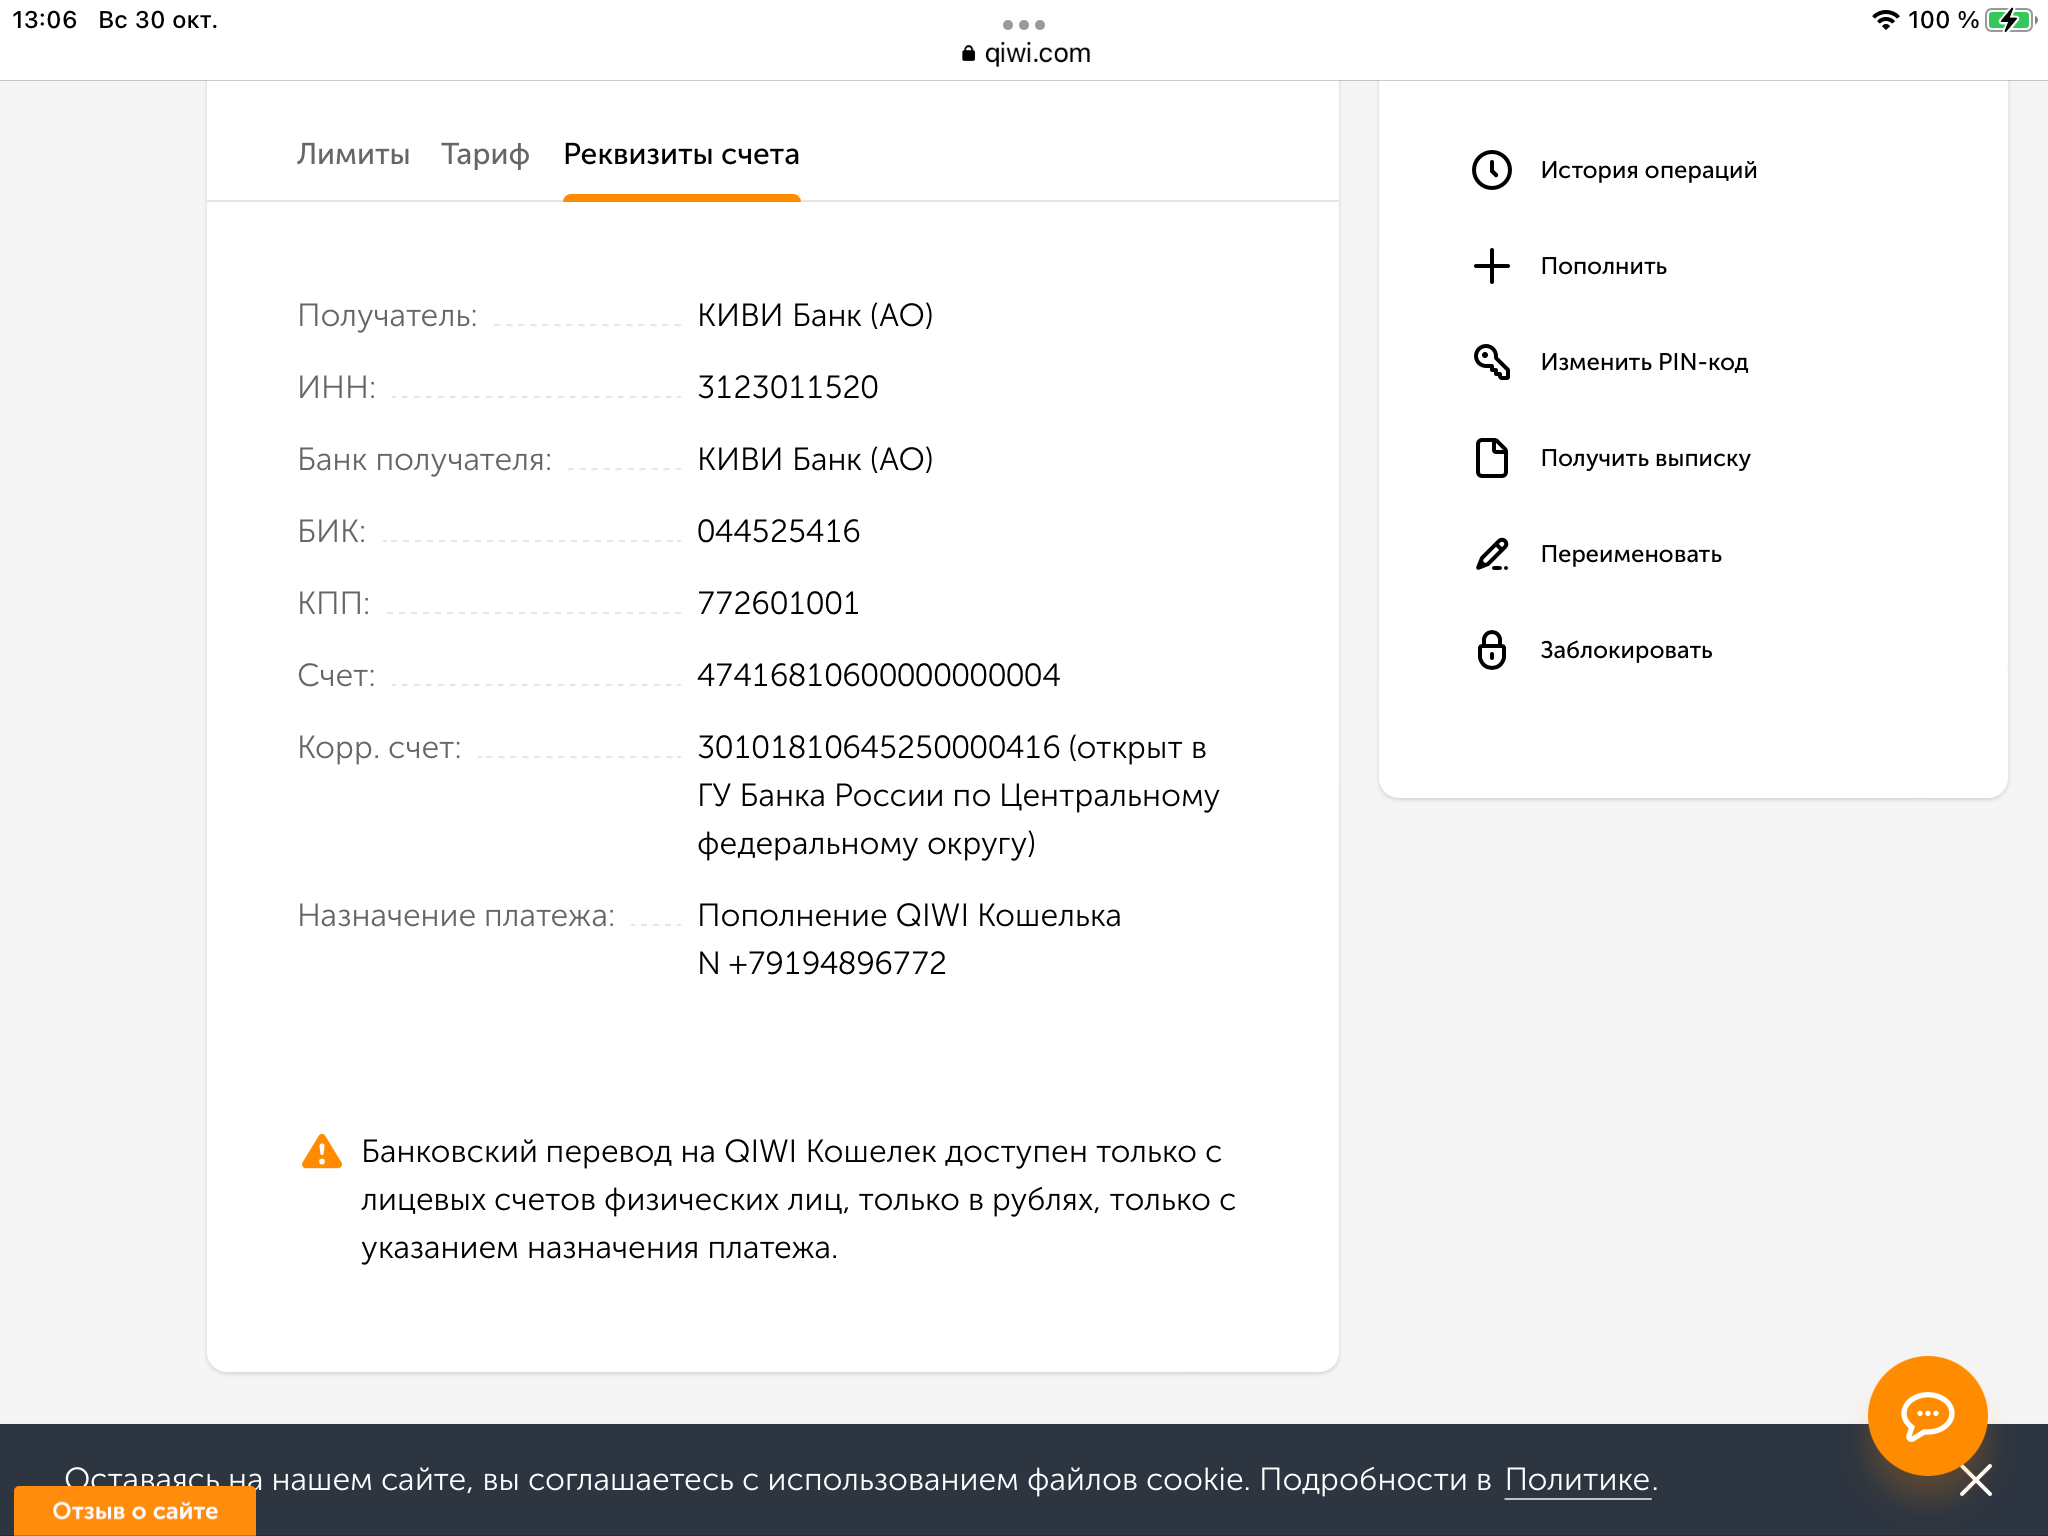Click Банк получателя value КИВИ Банк (АО)
The height and width of the screenshot is (1536, 2048).
pyautogui.click(x=815, y=459)
